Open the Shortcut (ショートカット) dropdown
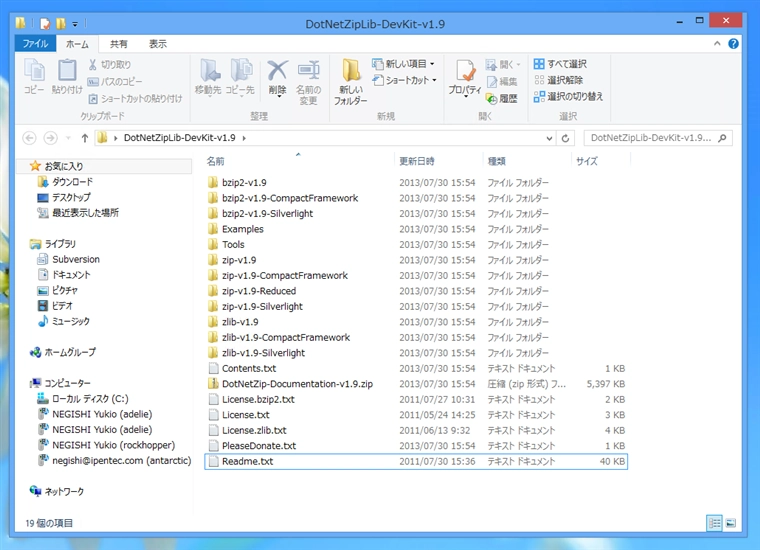Image resolution: width=760 pixels, height=550 pixels. pyautogui.click(x=404, y=80)
